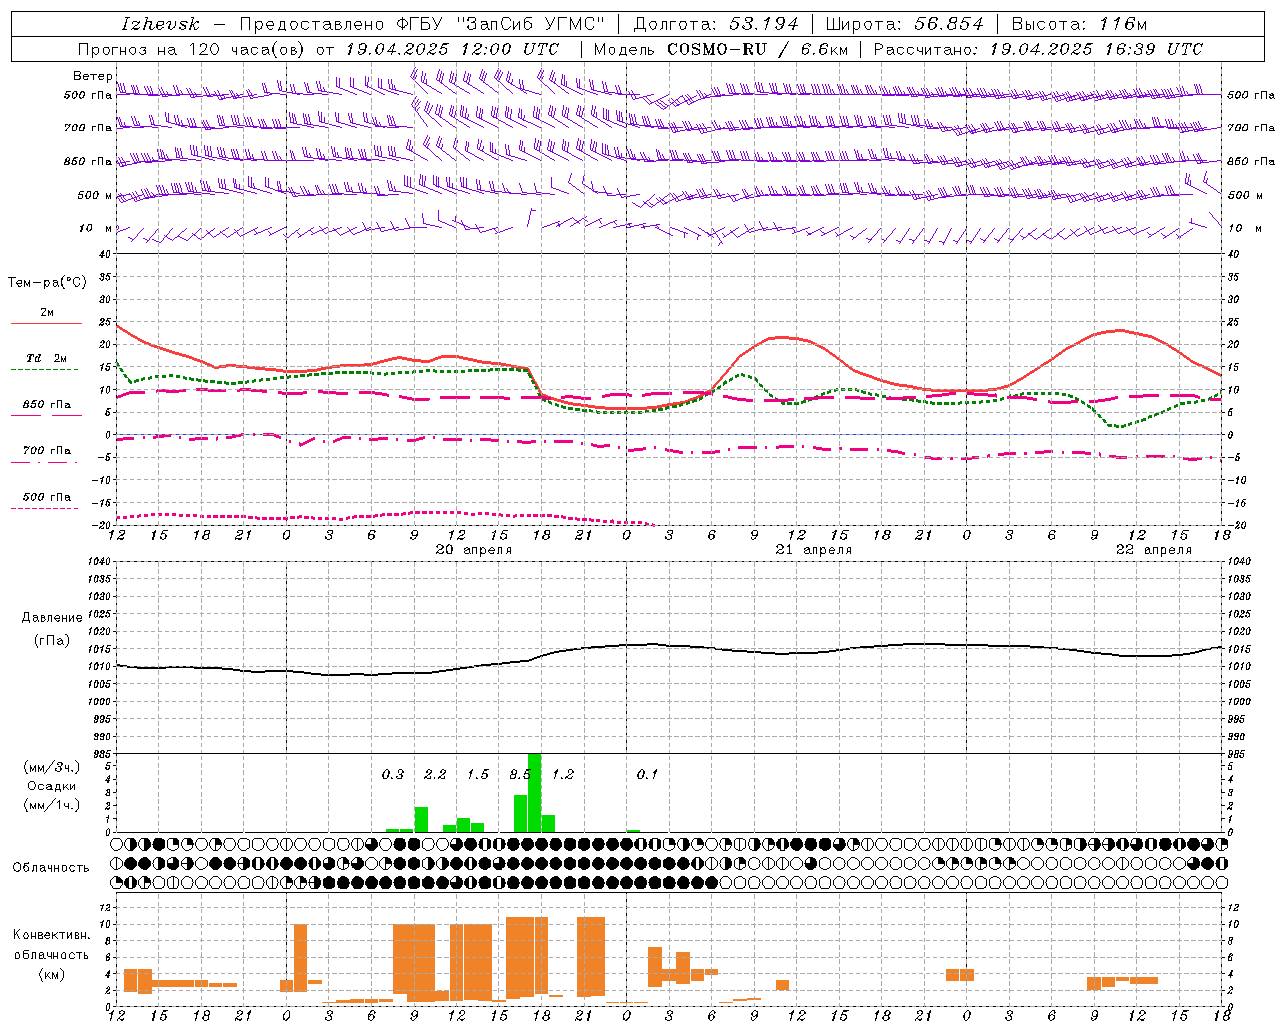Select the elevation value 116м

(x=1122, y=24)
